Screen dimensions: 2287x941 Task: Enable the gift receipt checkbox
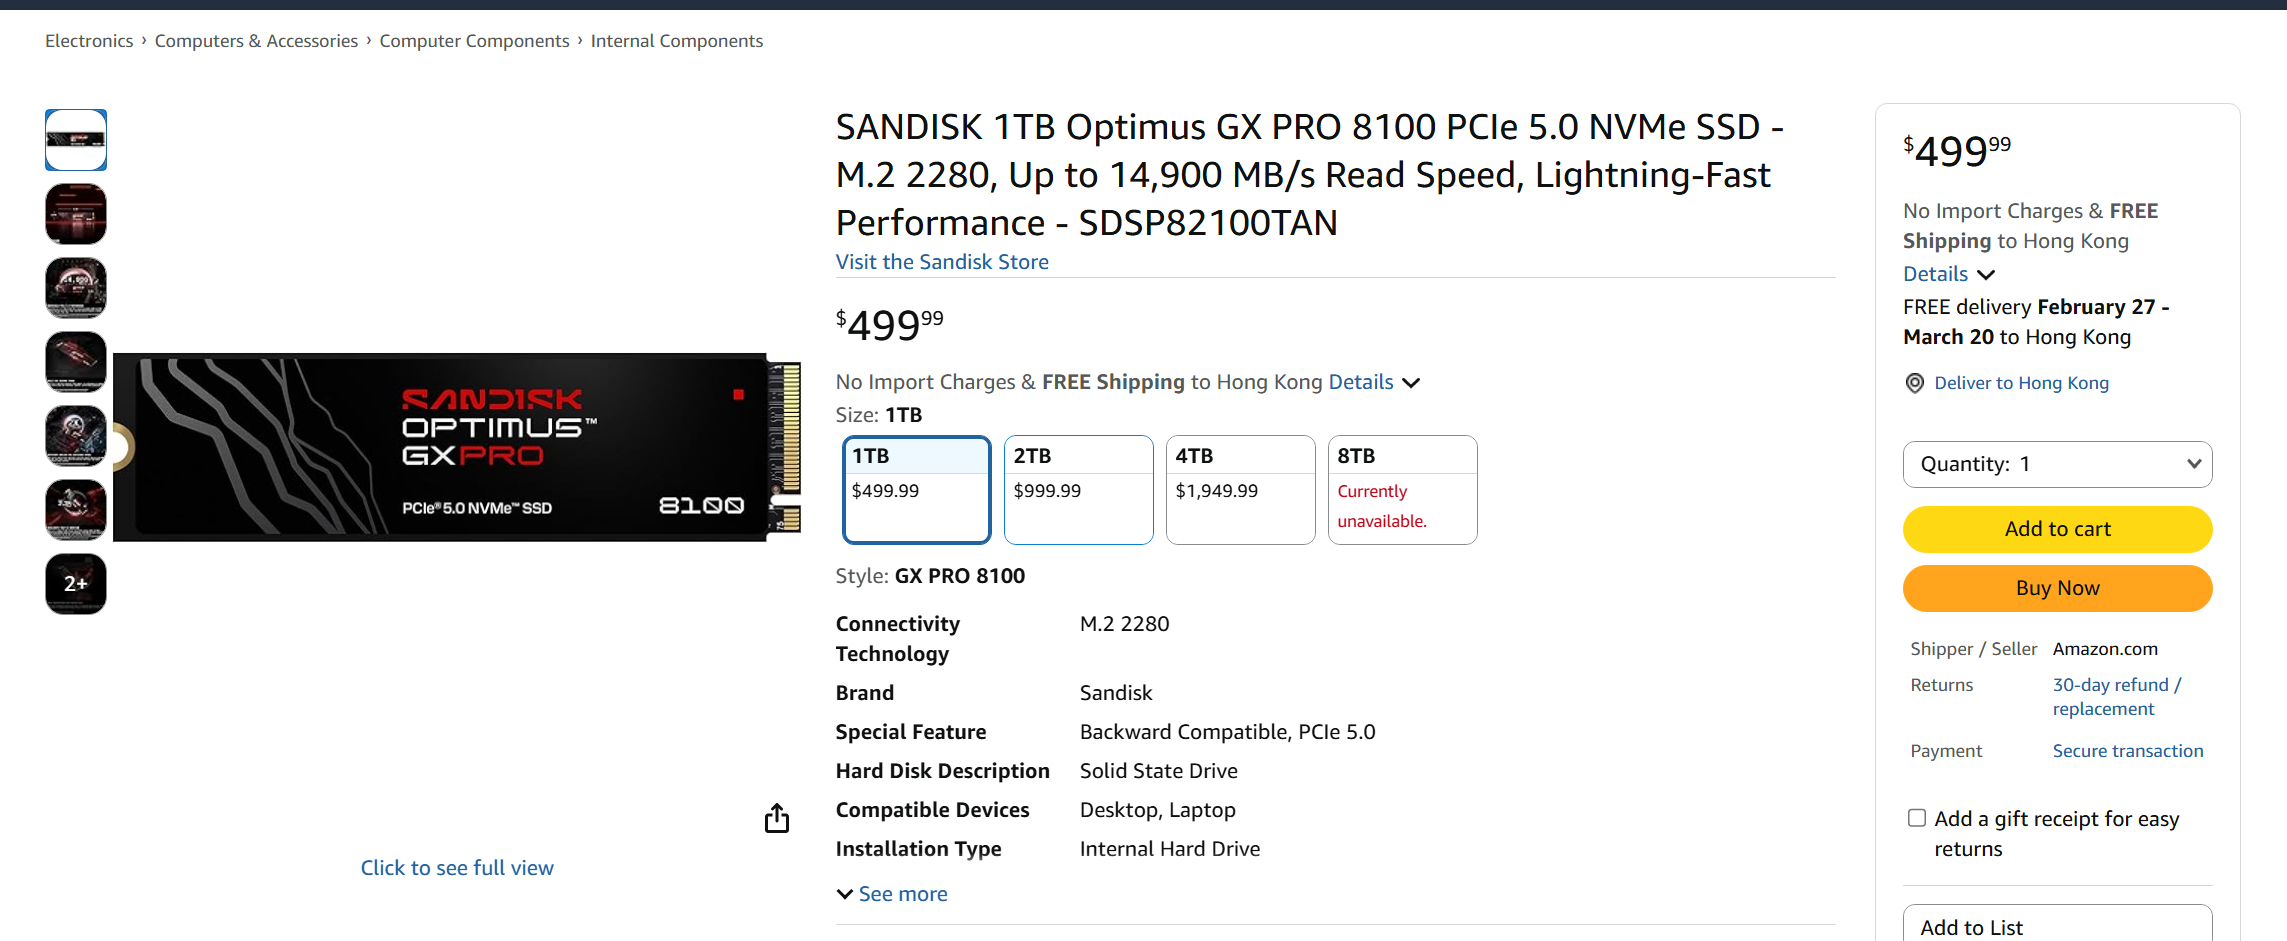(x=1916, y=818)
